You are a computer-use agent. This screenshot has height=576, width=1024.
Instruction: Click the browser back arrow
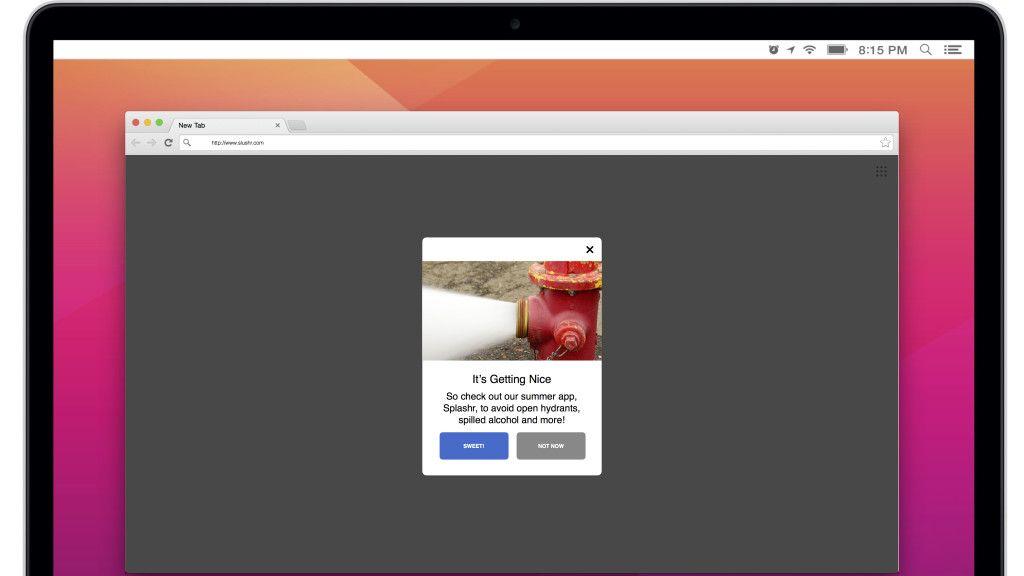coord(136,143)
